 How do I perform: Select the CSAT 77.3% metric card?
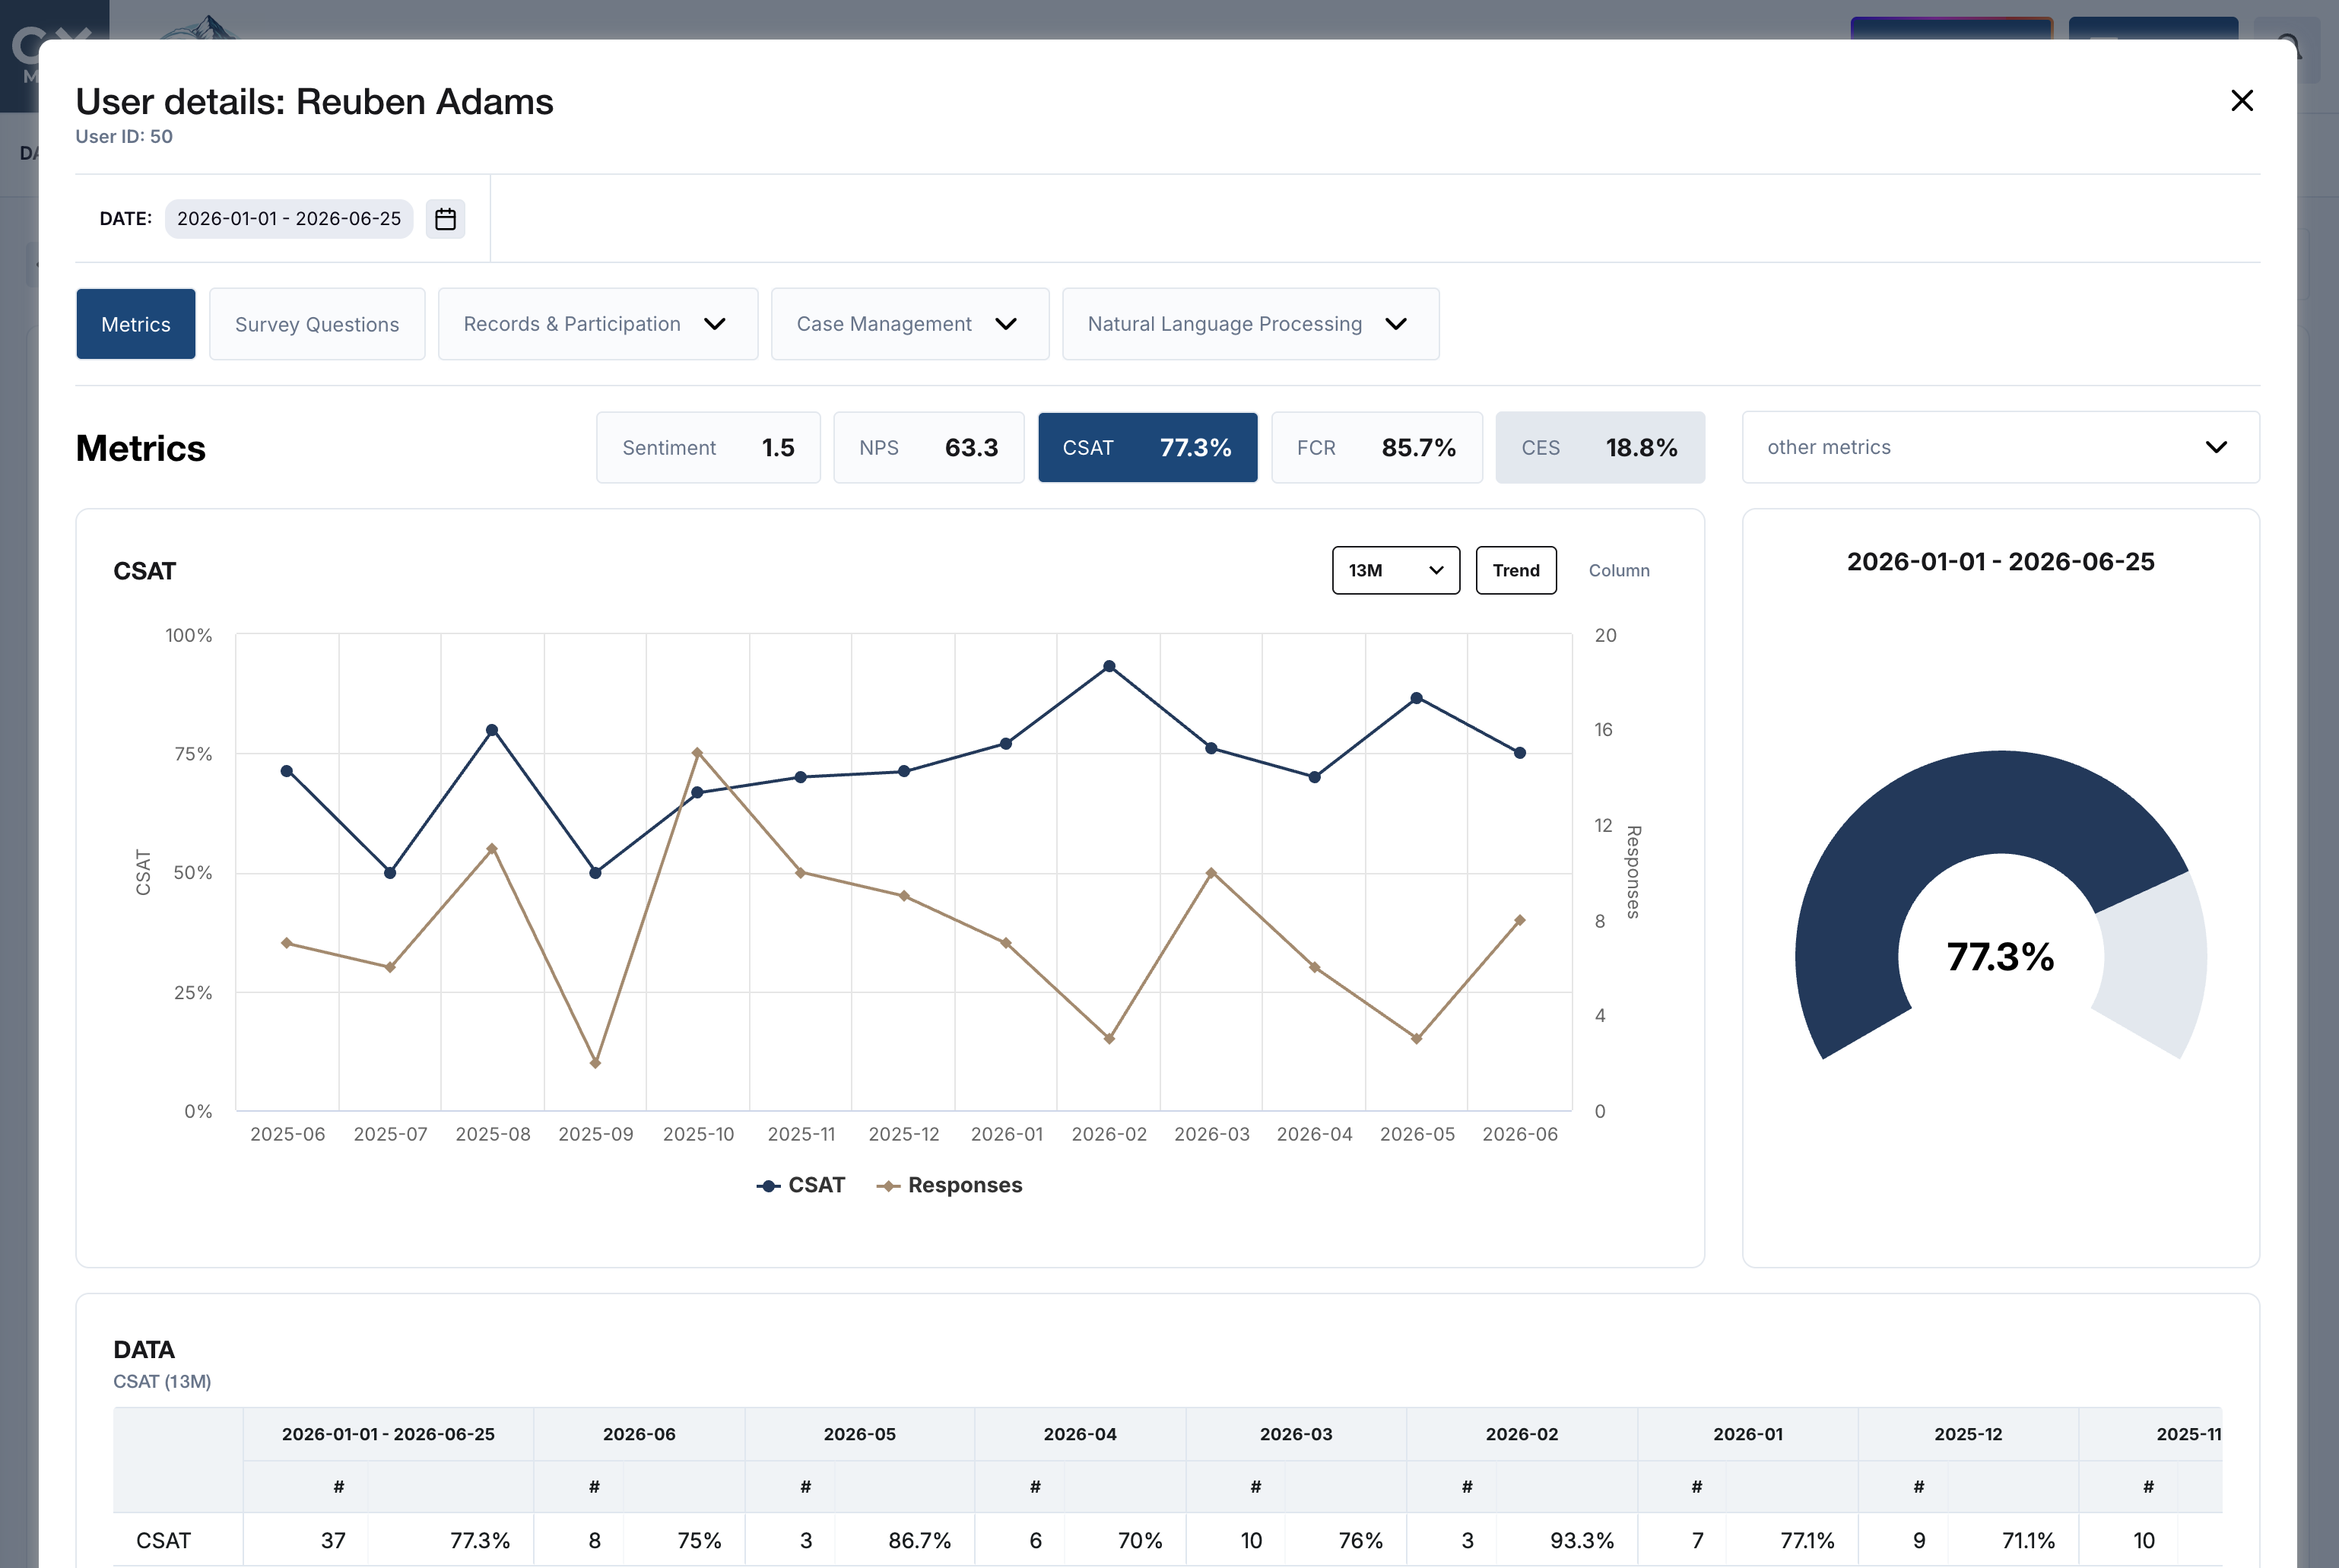1148,448
